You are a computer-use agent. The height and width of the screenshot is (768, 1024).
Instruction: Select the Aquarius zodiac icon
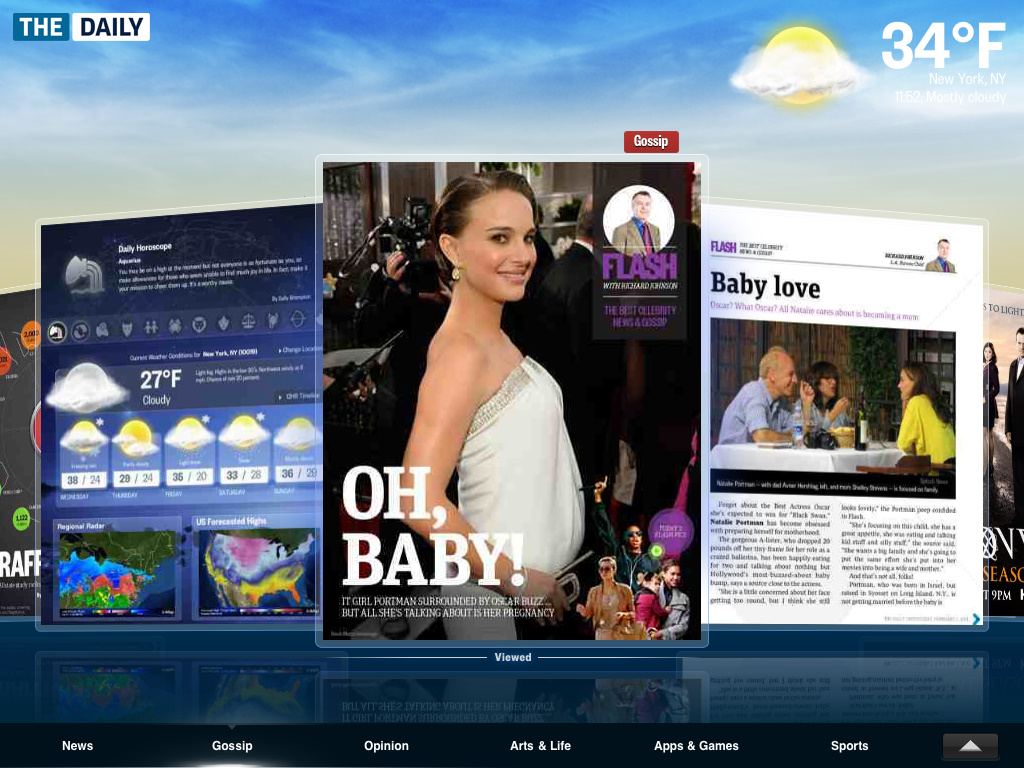coord(56,332)
